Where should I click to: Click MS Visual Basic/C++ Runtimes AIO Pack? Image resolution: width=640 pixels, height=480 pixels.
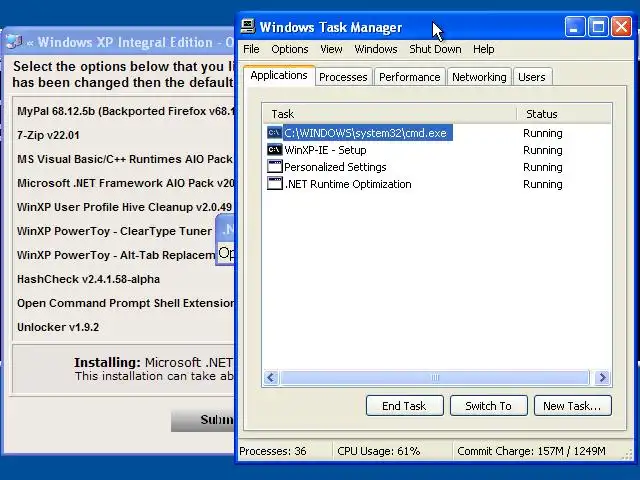125,159
